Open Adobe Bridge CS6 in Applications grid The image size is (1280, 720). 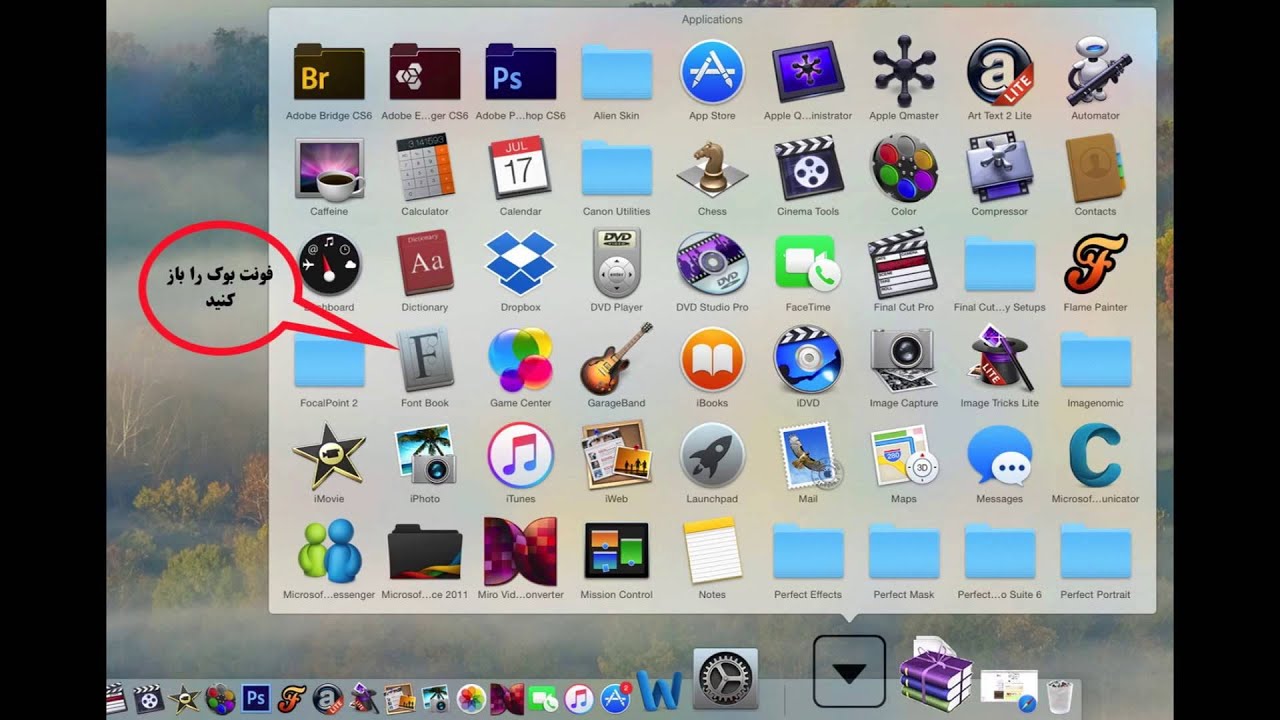[x=329, y=72]
